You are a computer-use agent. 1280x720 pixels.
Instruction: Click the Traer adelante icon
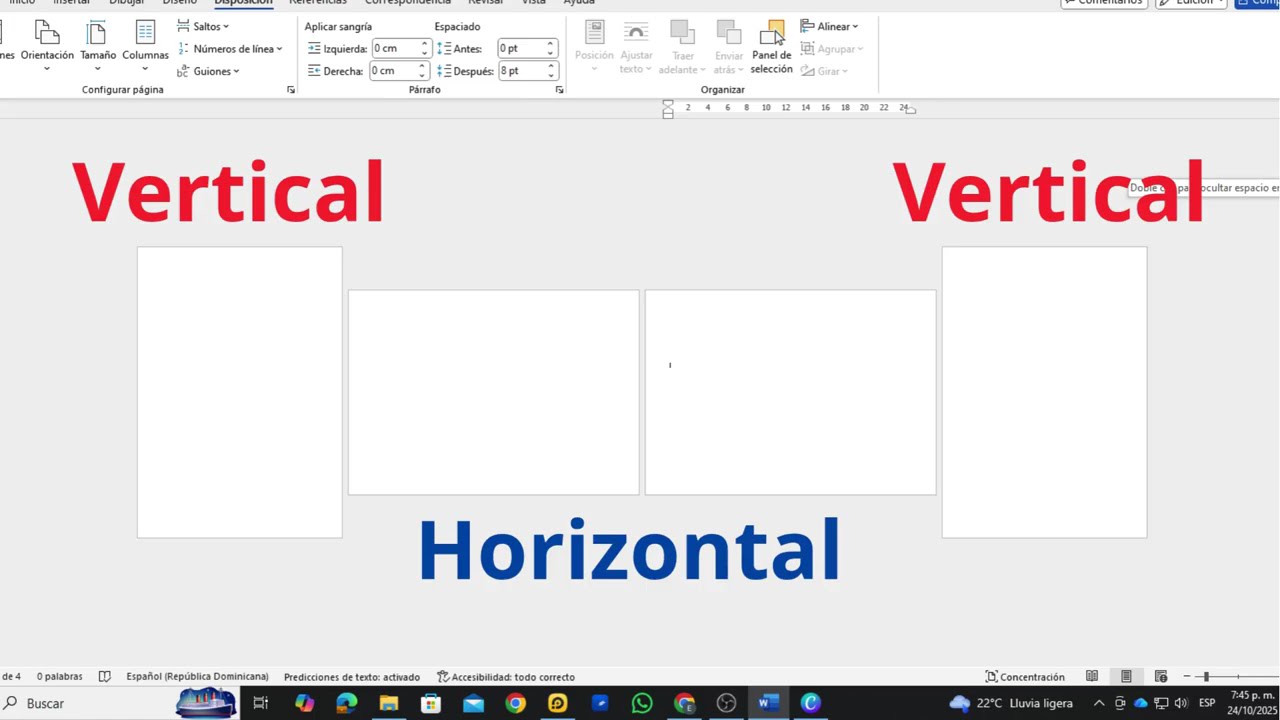click(x=682, y=33)
